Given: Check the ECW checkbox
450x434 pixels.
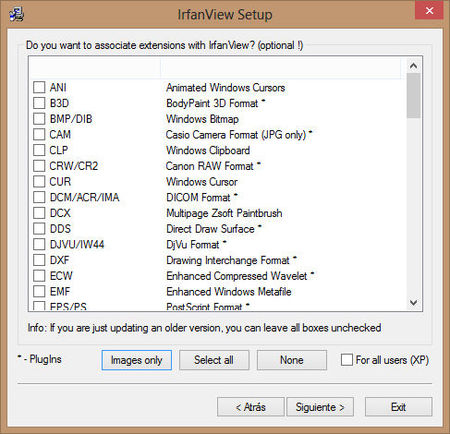Looking at the screenshot, I should (x=39, y=275).
